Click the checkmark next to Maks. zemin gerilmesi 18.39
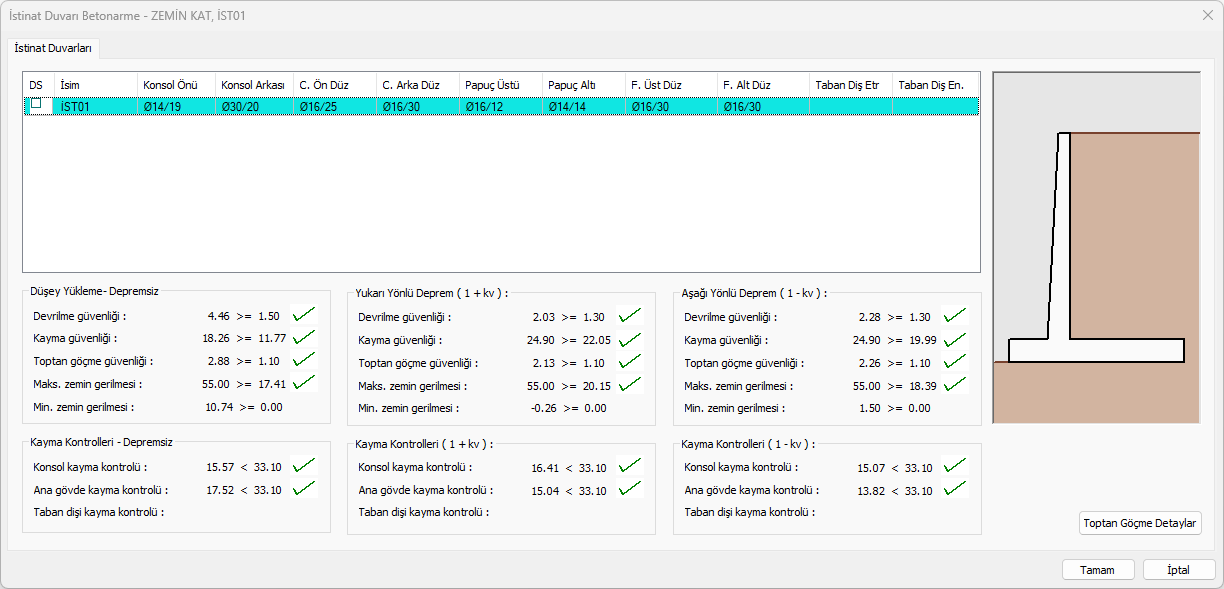The width and height of the screenshot is (1224, 589). point(955,385)
